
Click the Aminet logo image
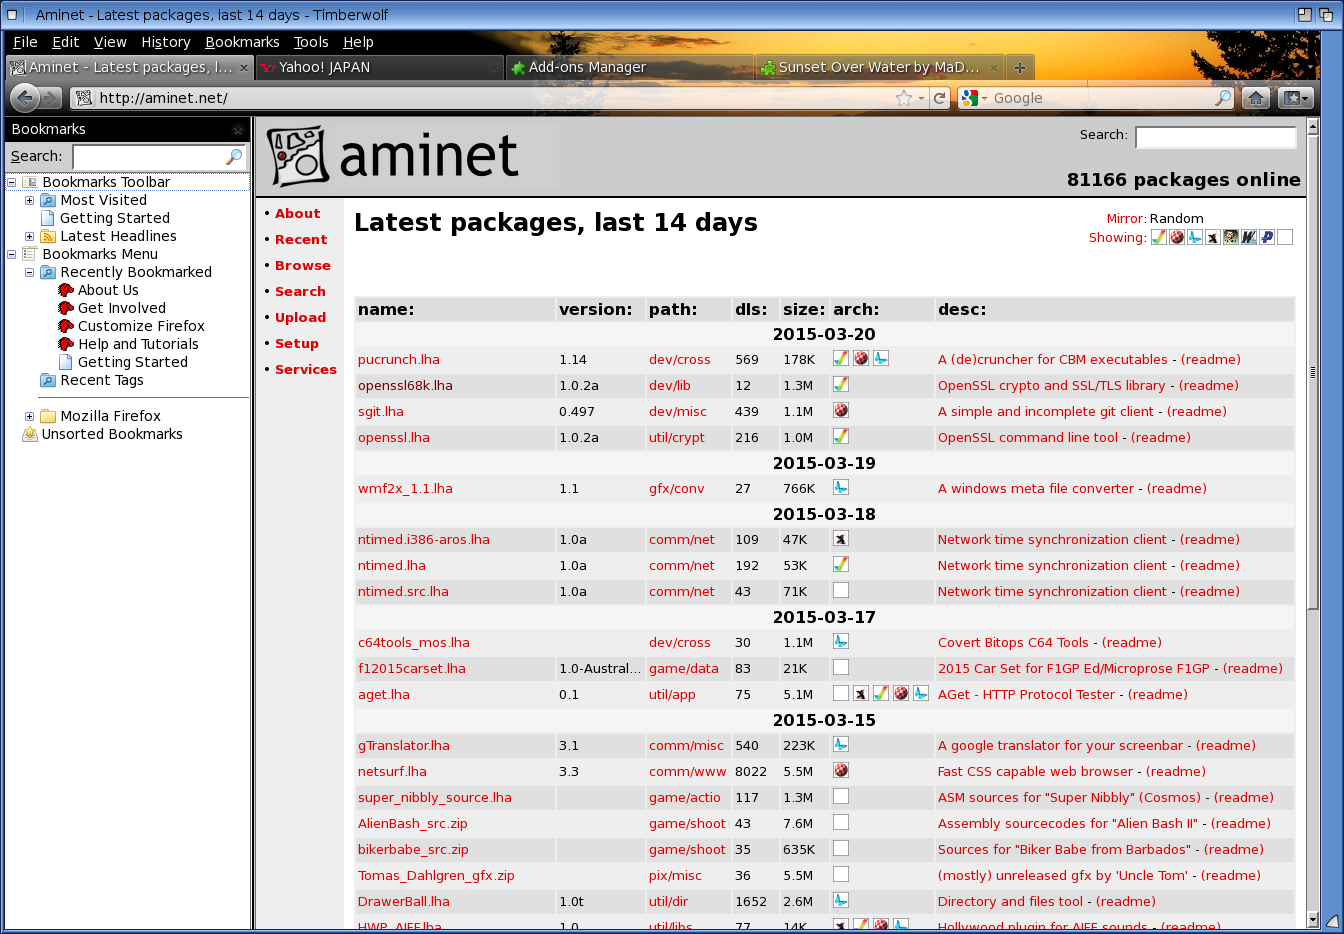pyautogui.click(x=393, y=156)
